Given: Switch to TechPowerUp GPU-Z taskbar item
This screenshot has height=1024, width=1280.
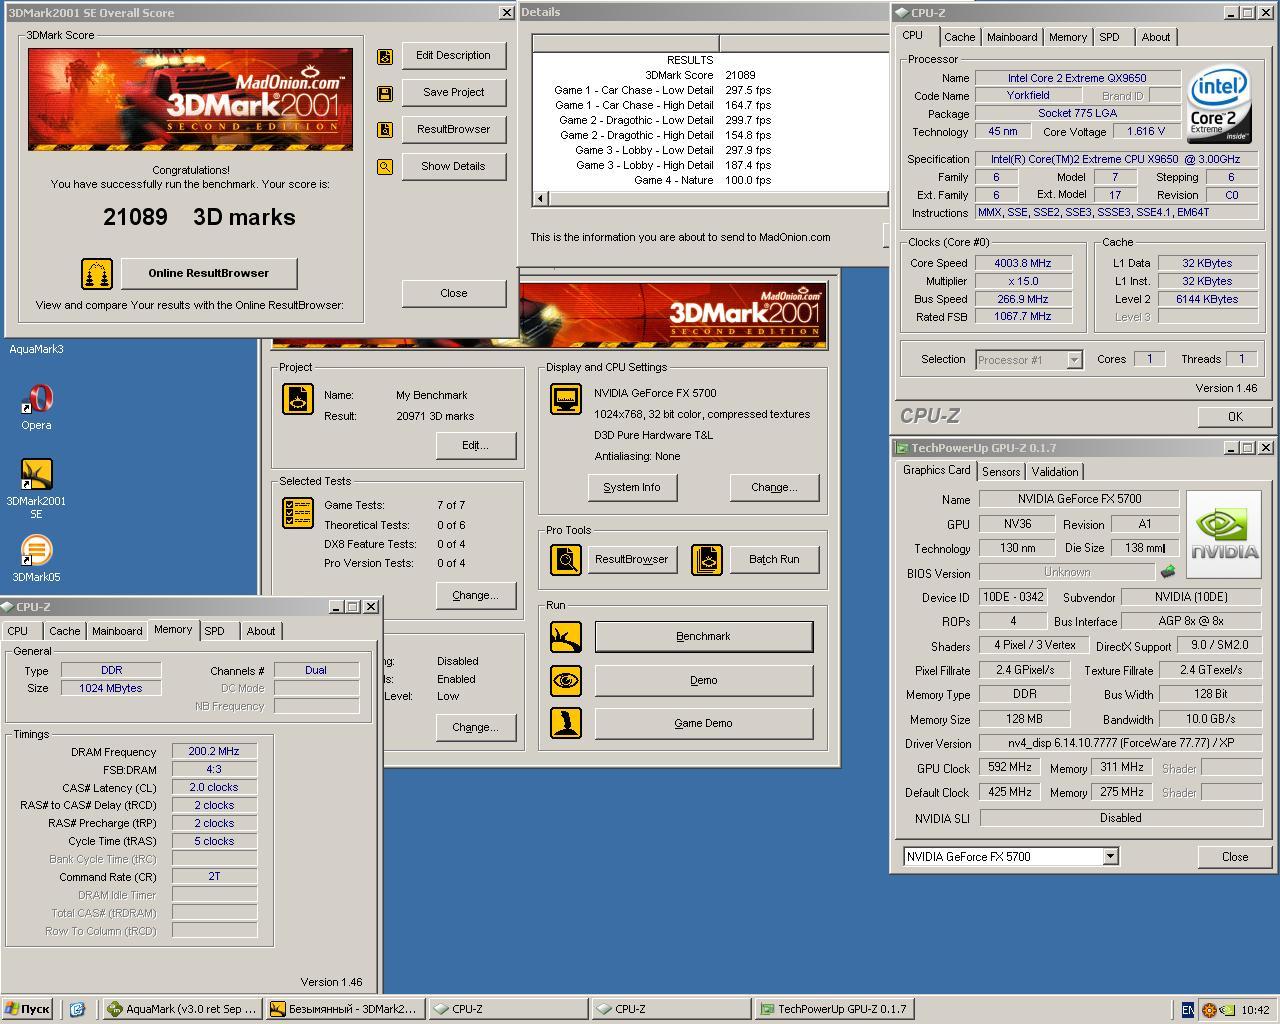Looking at the screenshot, I should (834, 1010).
